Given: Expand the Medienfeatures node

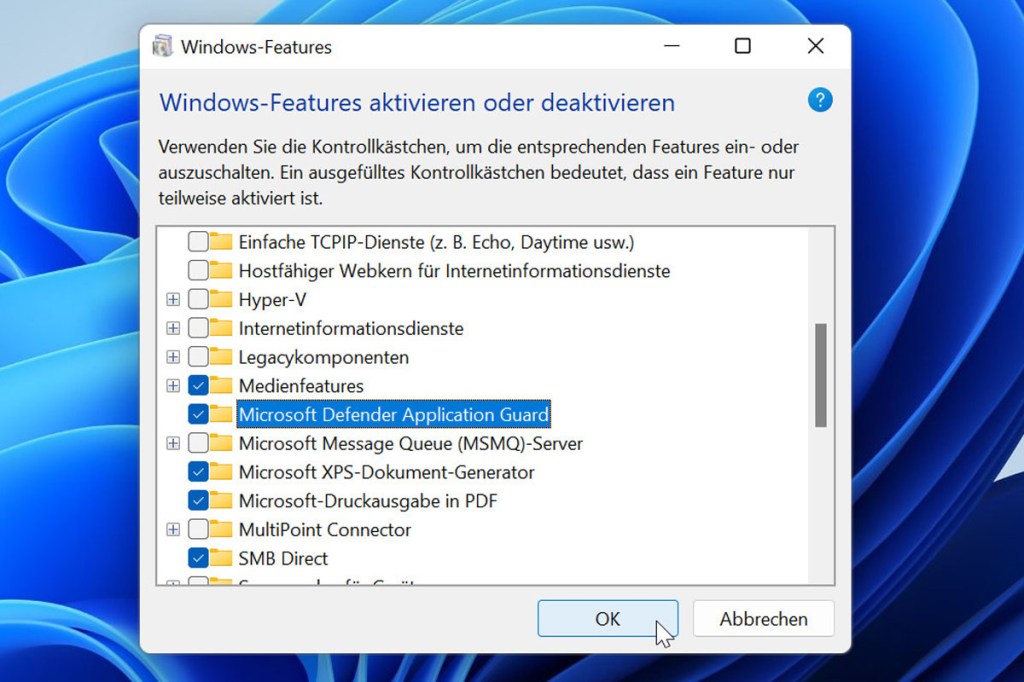Looking at the screenshot, I should point(173,385).
